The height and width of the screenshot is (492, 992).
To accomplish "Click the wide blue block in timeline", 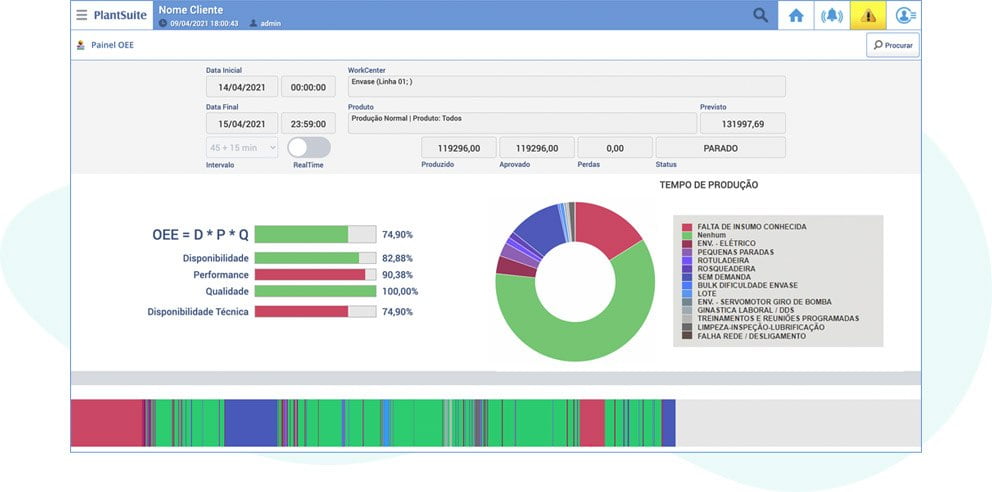I will [251, 423].
